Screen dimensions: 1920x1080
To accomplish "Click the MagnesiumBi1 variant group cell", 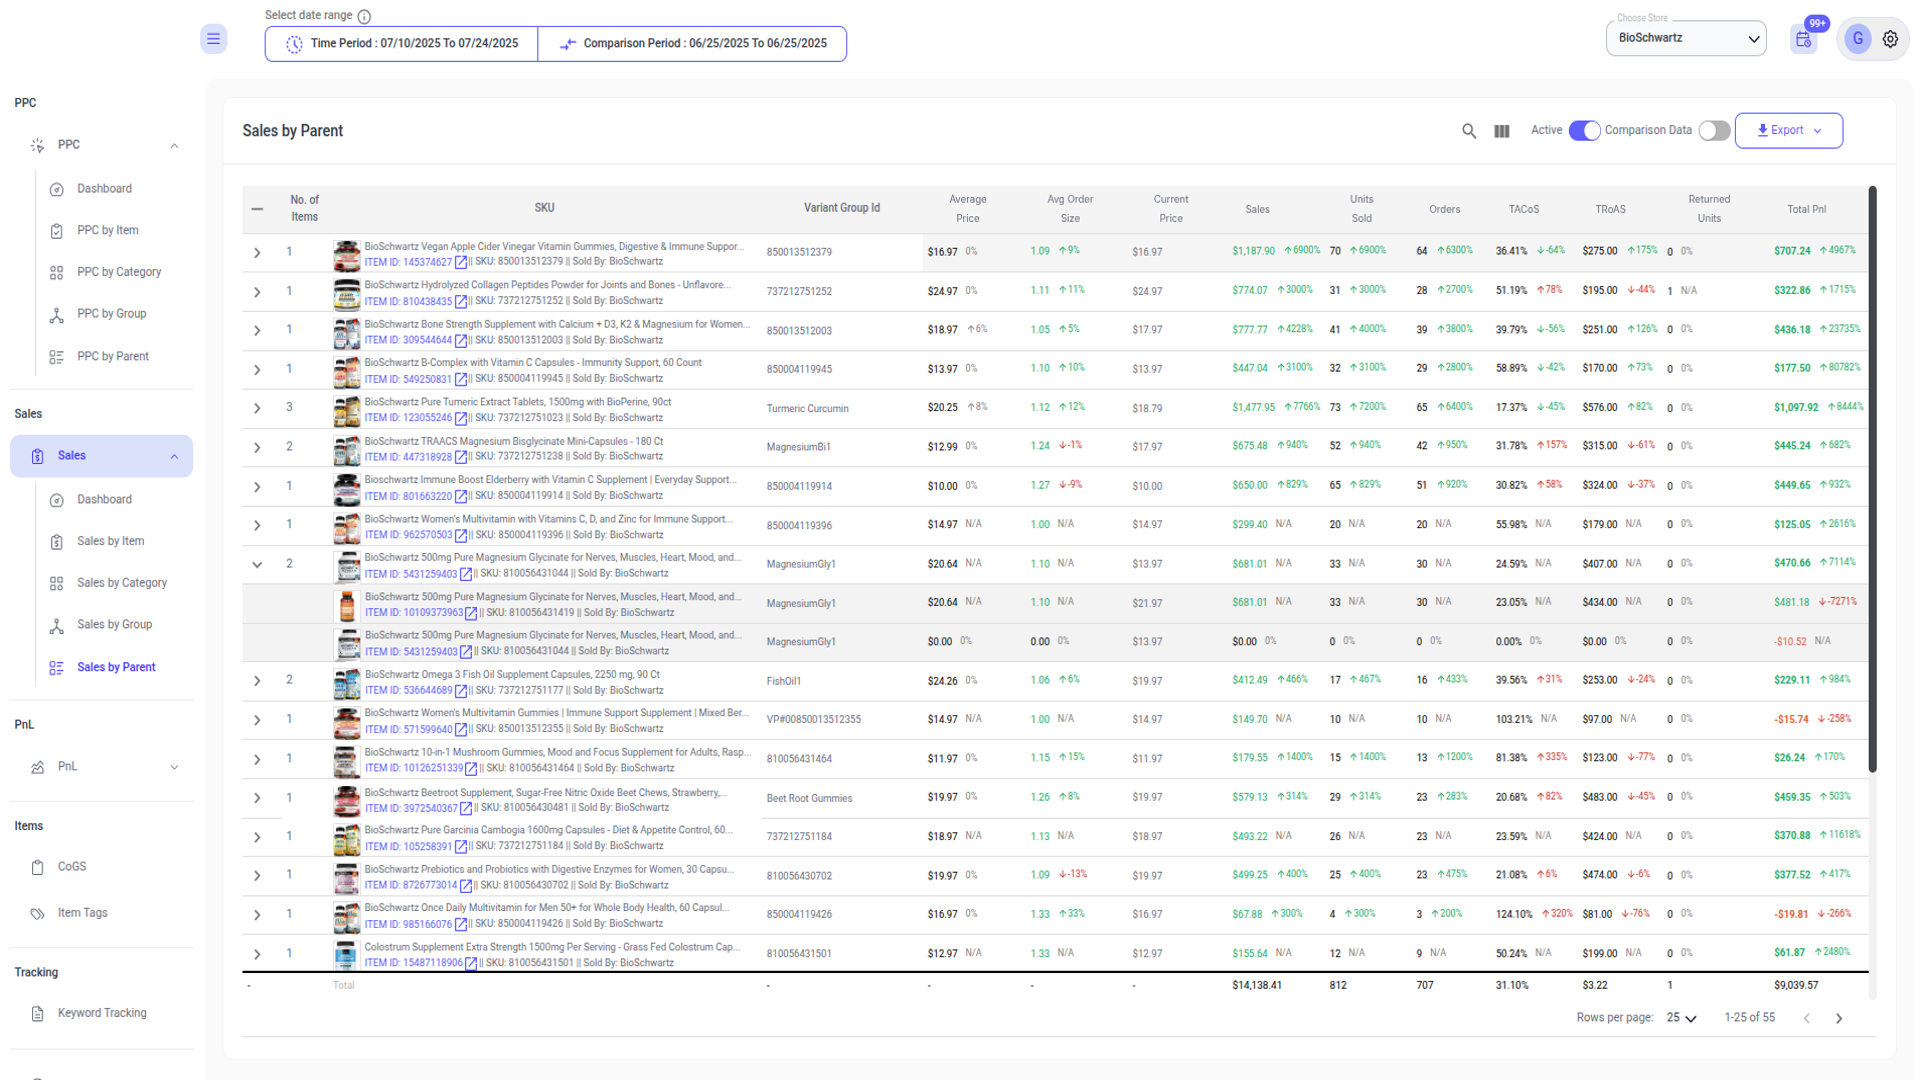I will (x=798, y=448).
